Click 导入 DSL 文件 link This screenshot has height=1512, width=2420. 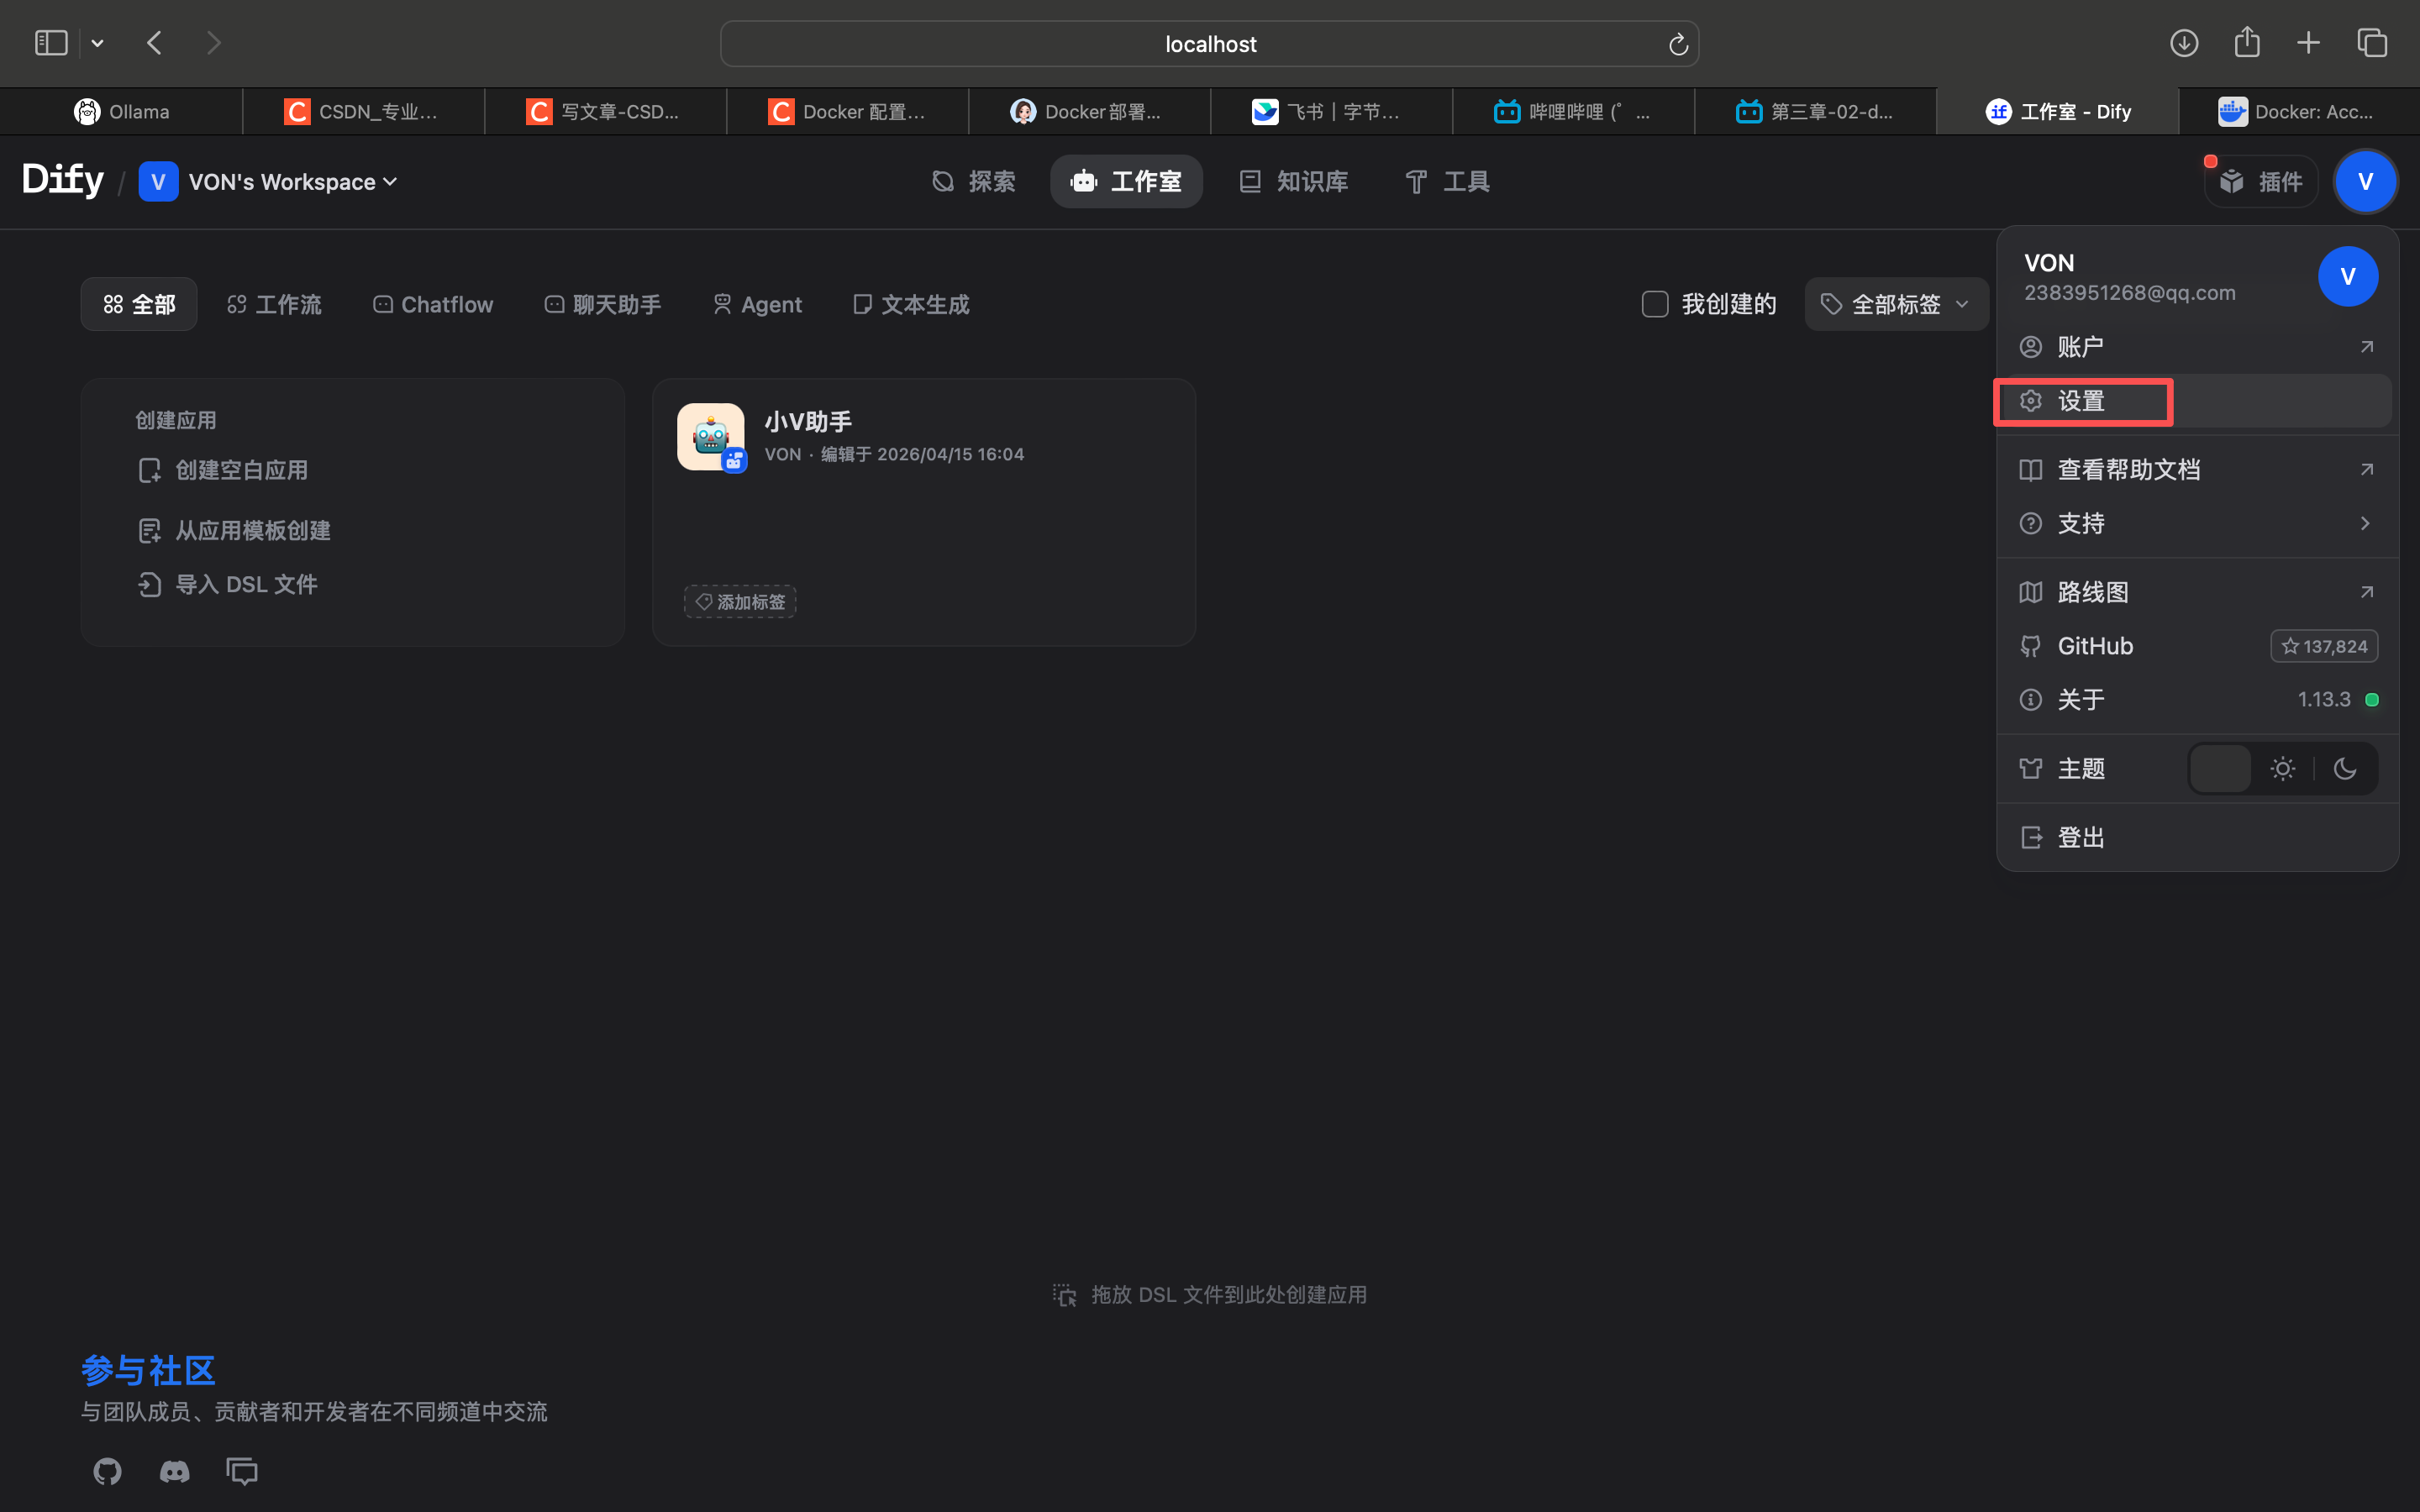(245, 584)
